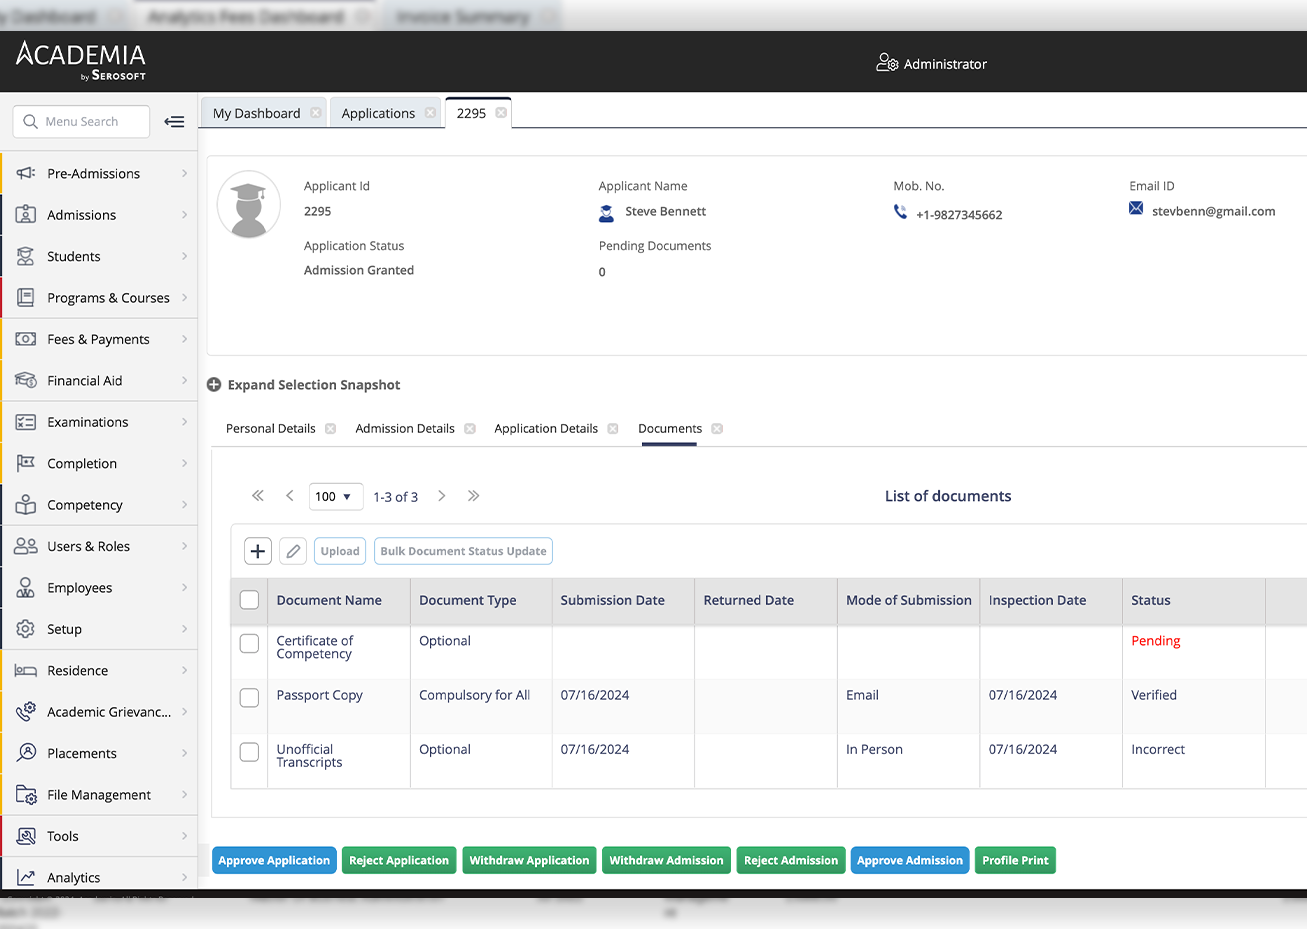The width and height of the screenshot is (1307, 929).
Task: Collapse the sidebar menu toggle icon
Action: coord(174,122)
